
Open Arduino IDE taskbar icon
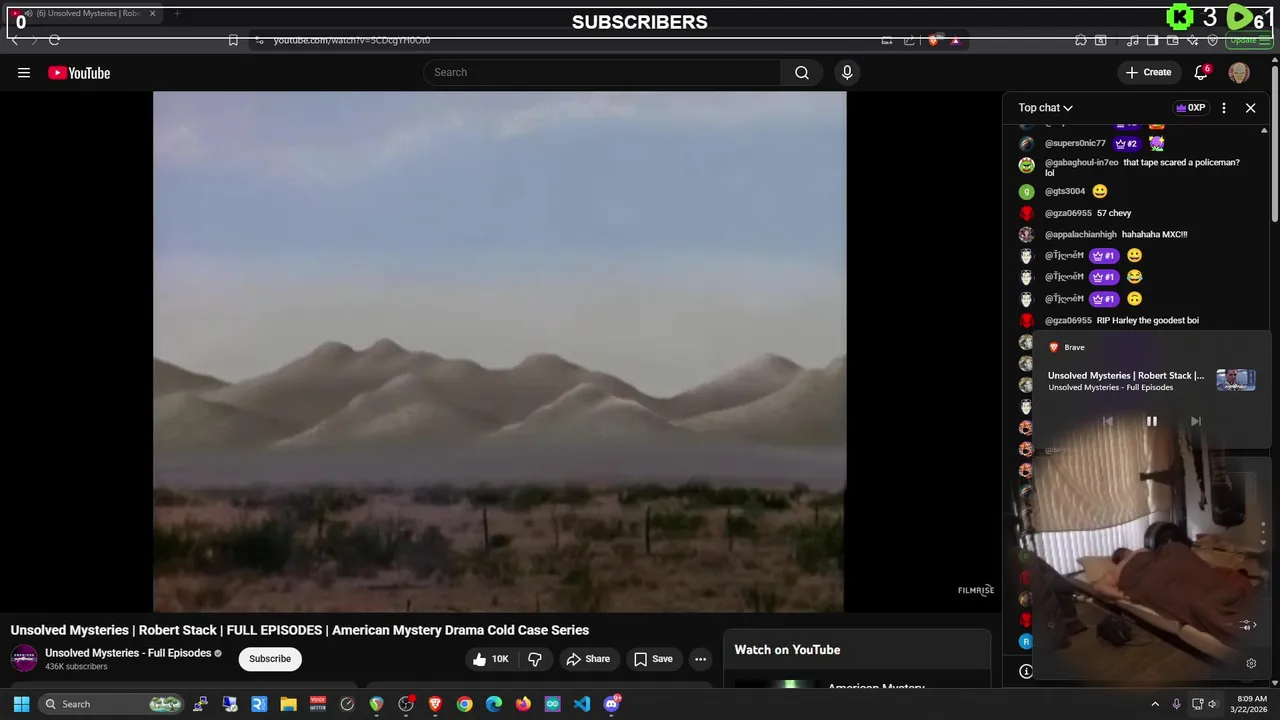pos(552,704)
